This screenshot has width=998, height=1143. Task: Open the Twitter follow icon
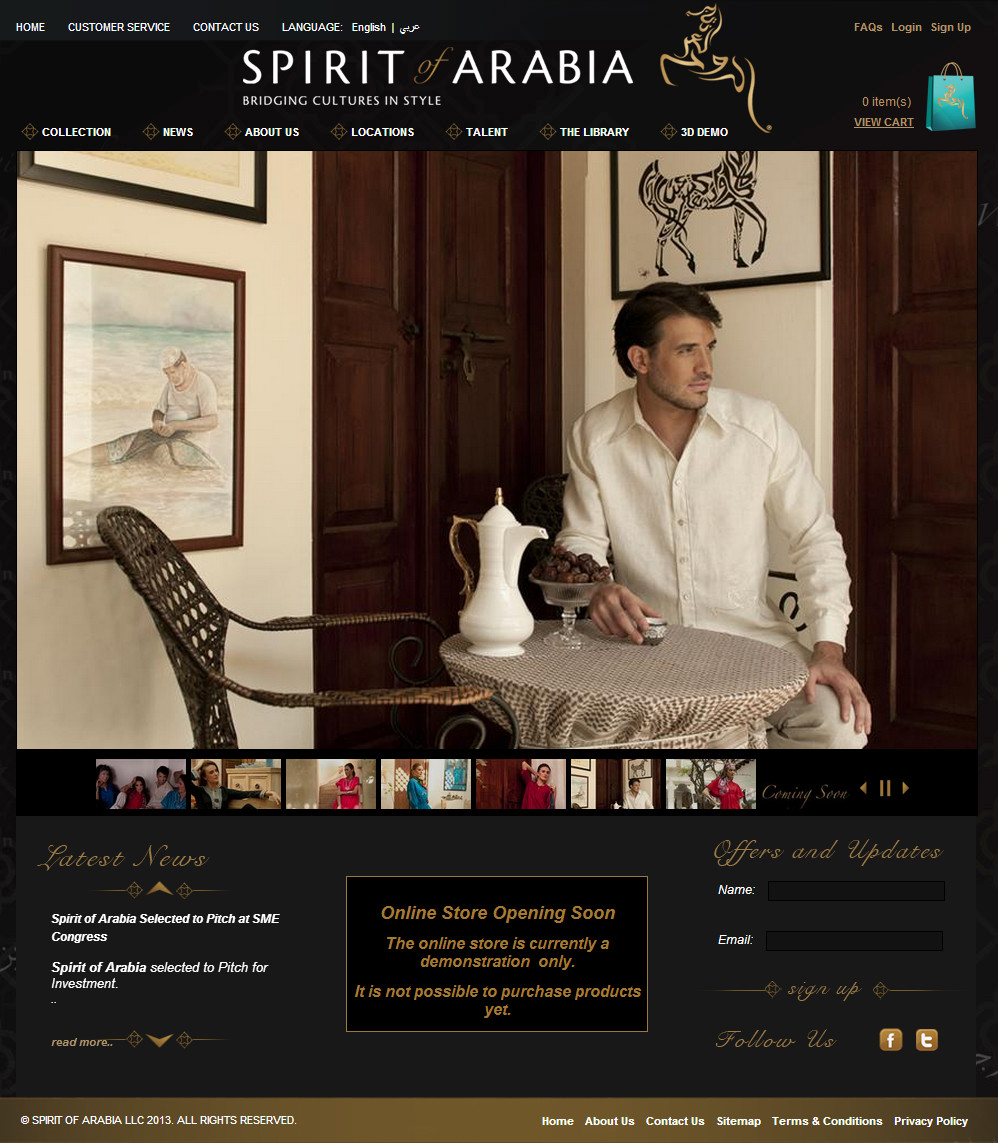coord(927,1039)
